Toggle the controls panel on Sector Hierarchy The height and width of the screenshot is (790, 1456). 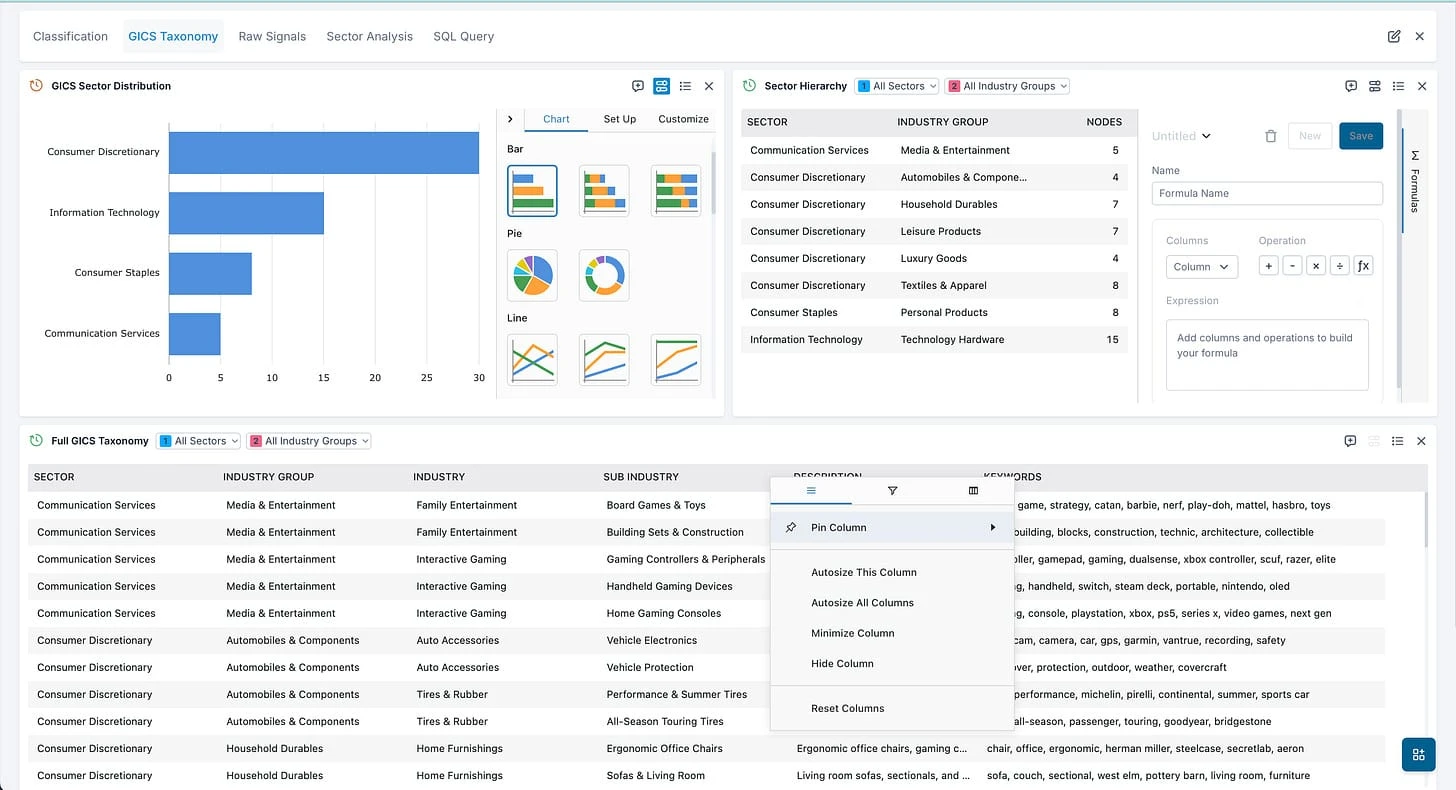(1374, 86)
